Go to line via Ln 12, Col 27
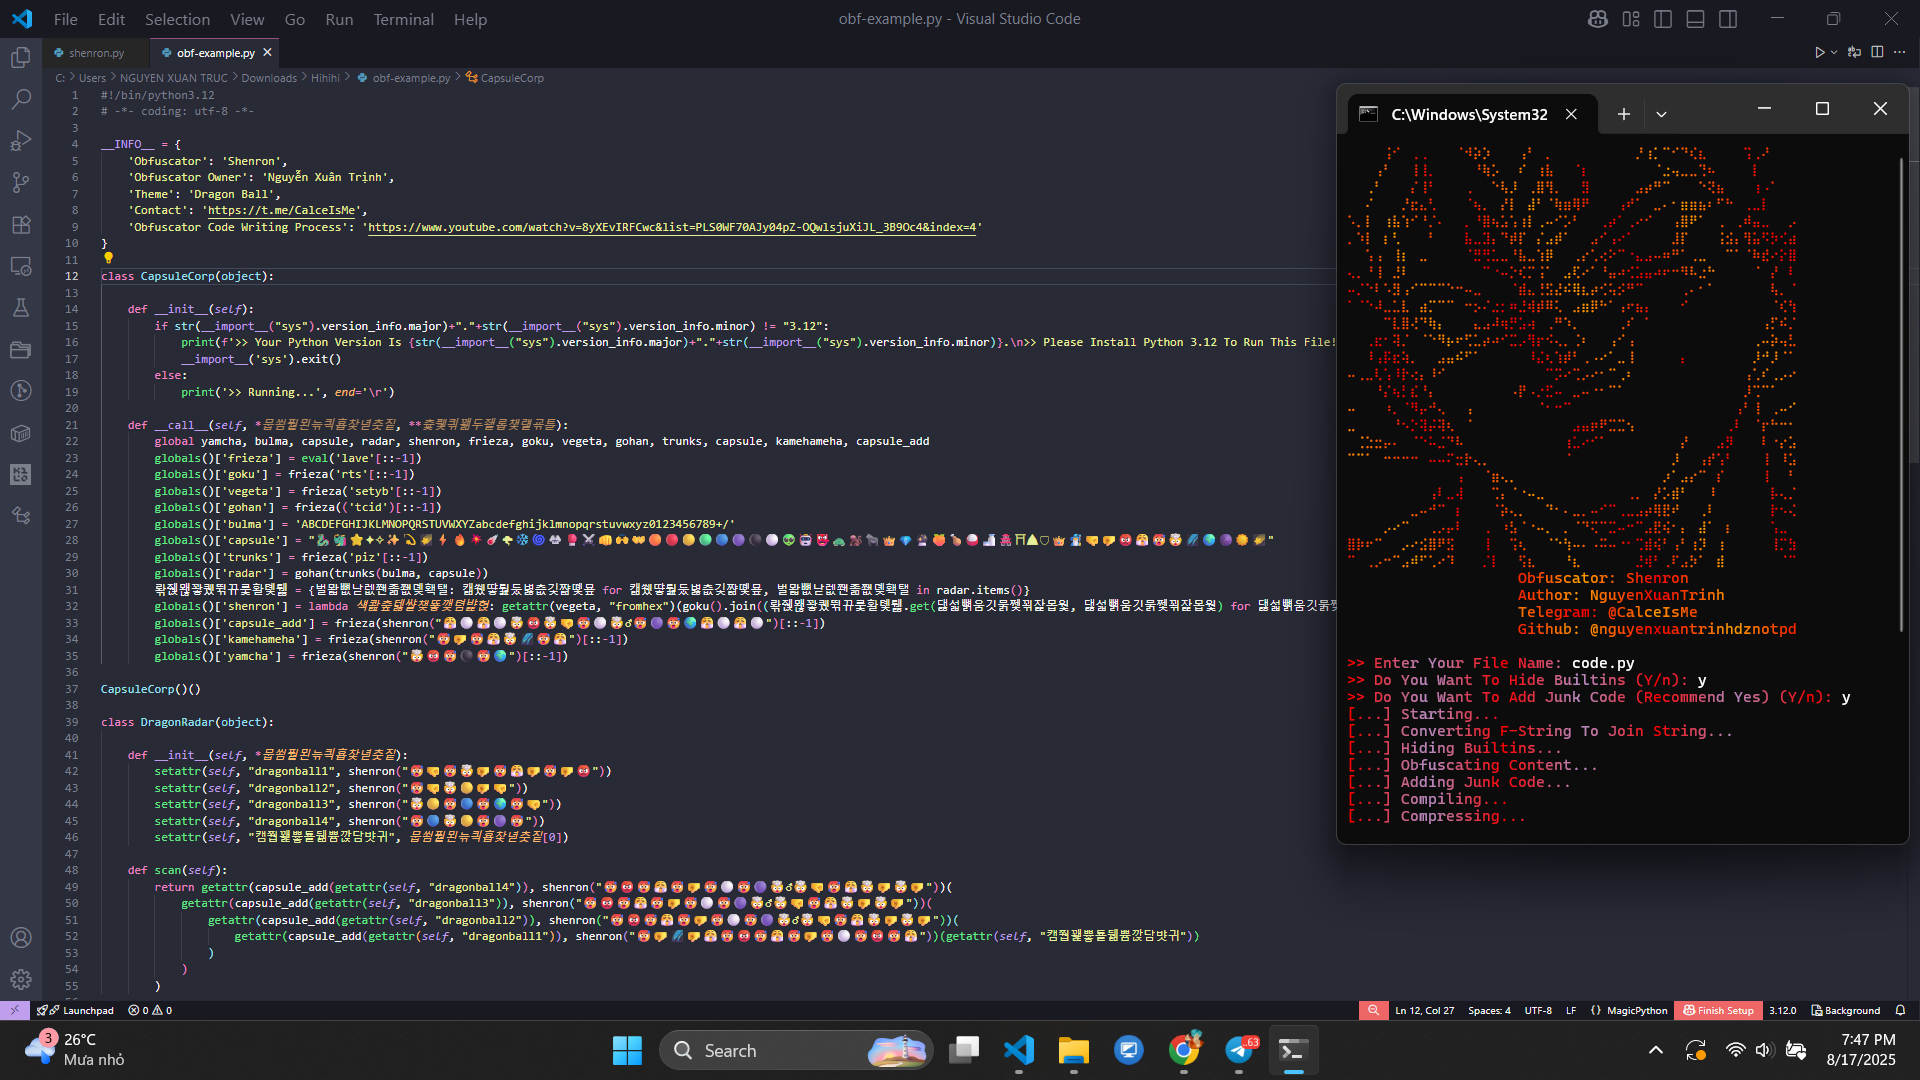This screenshot has height=1080, width=1920. [x=1424, y=1010]
